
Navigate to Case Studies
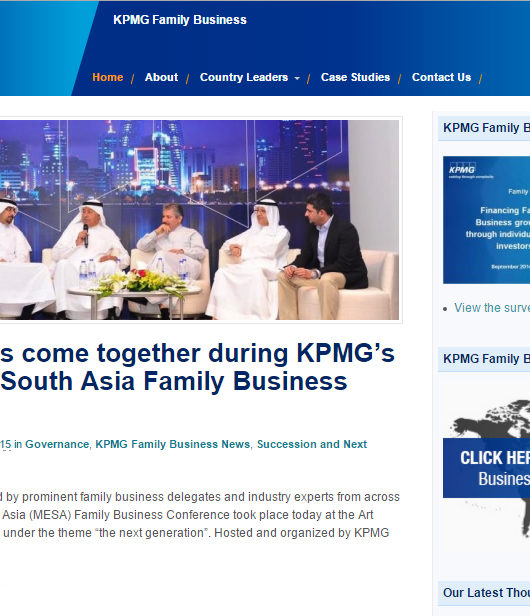click(x=355, y=77)
